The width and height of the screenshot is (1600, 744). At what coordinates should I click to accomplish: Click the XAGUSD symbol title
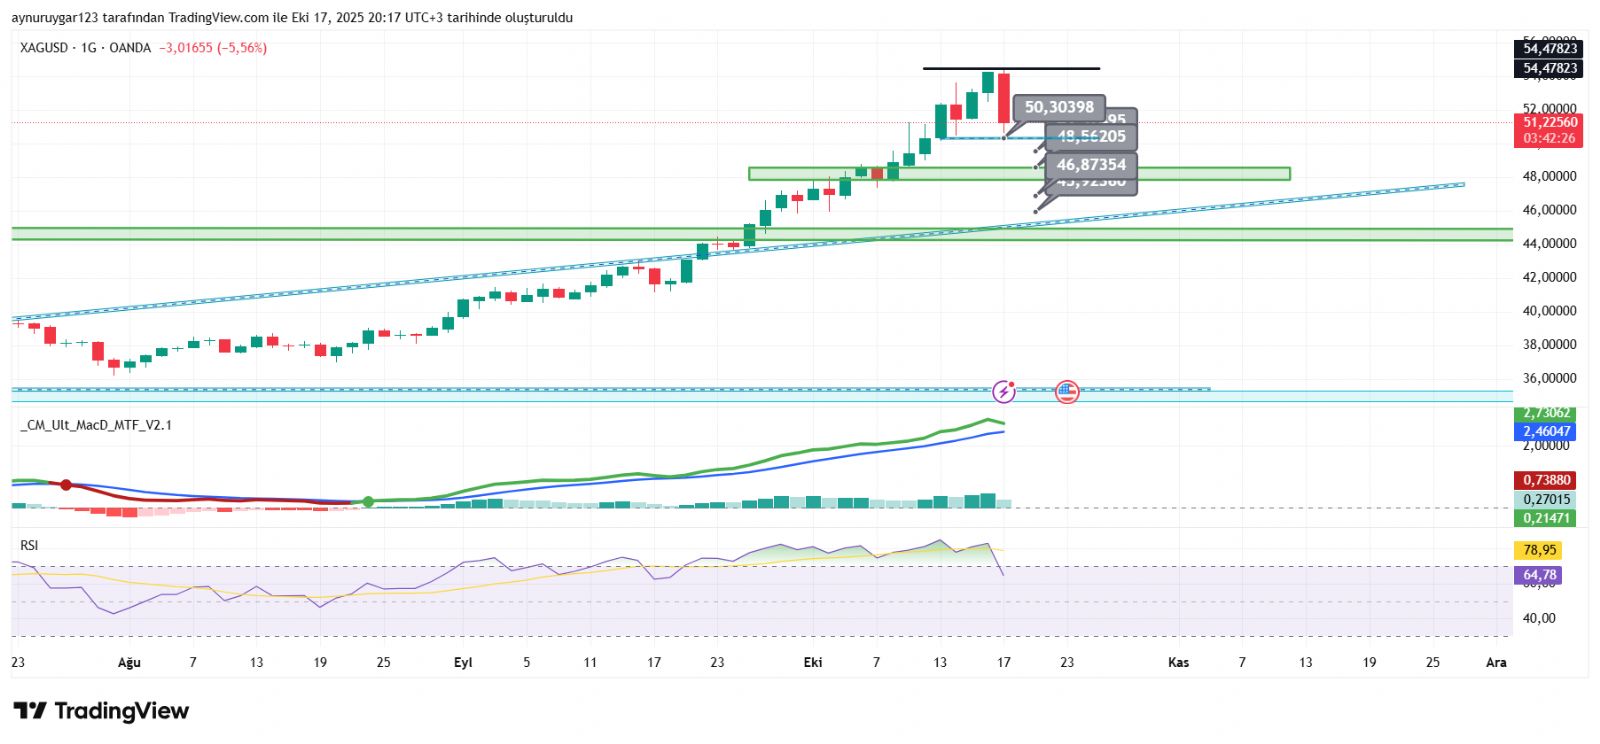(x=44, y=48)
